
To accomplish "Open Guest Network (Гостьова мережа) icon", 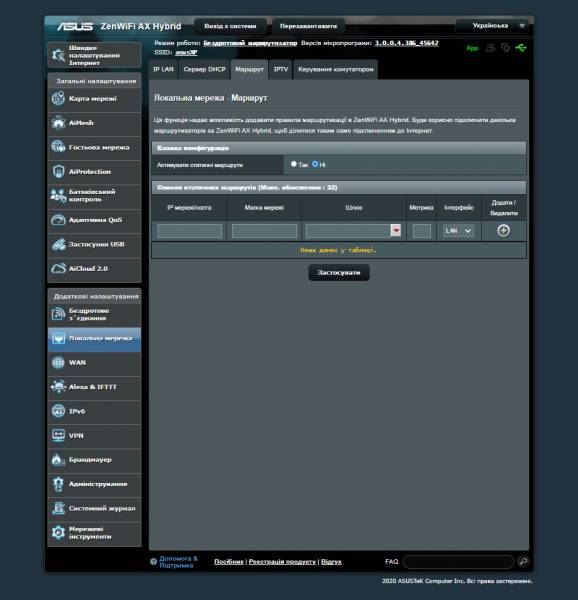I will (x=59, y=147).
